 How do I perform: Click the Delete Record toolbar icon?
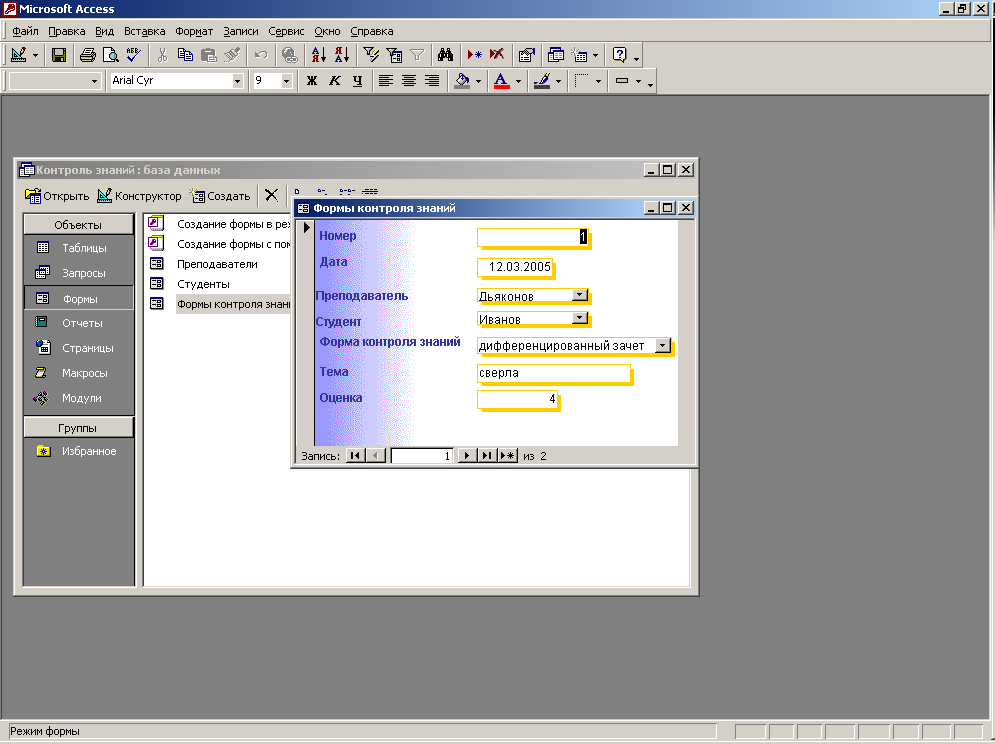(497, 55)
